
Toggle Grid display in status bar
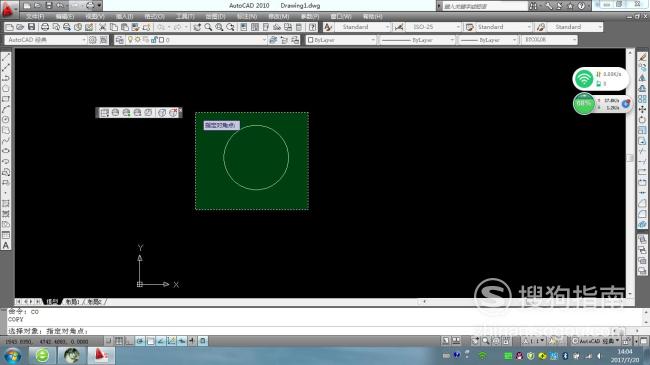[119, 341]
